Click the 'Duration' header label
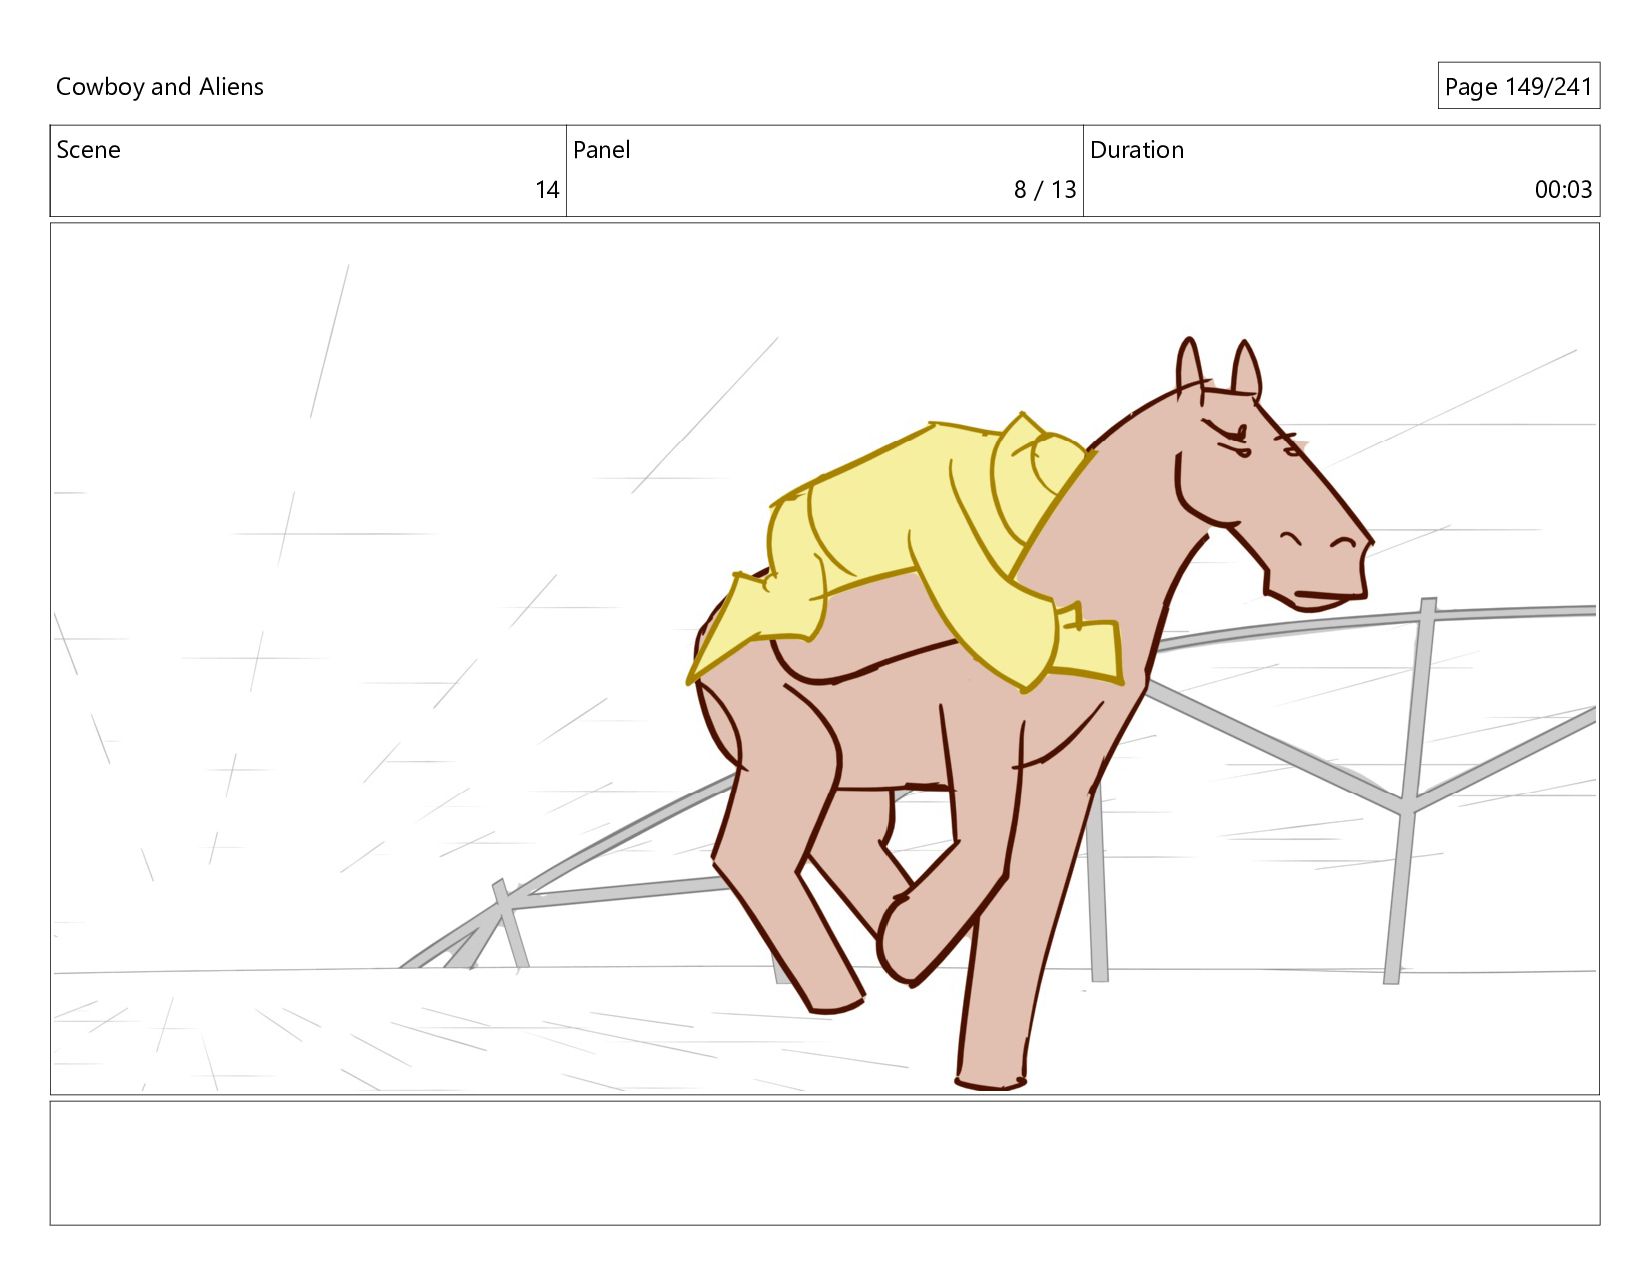Screen dimensions: 1650x1275 click(1137, 150)
